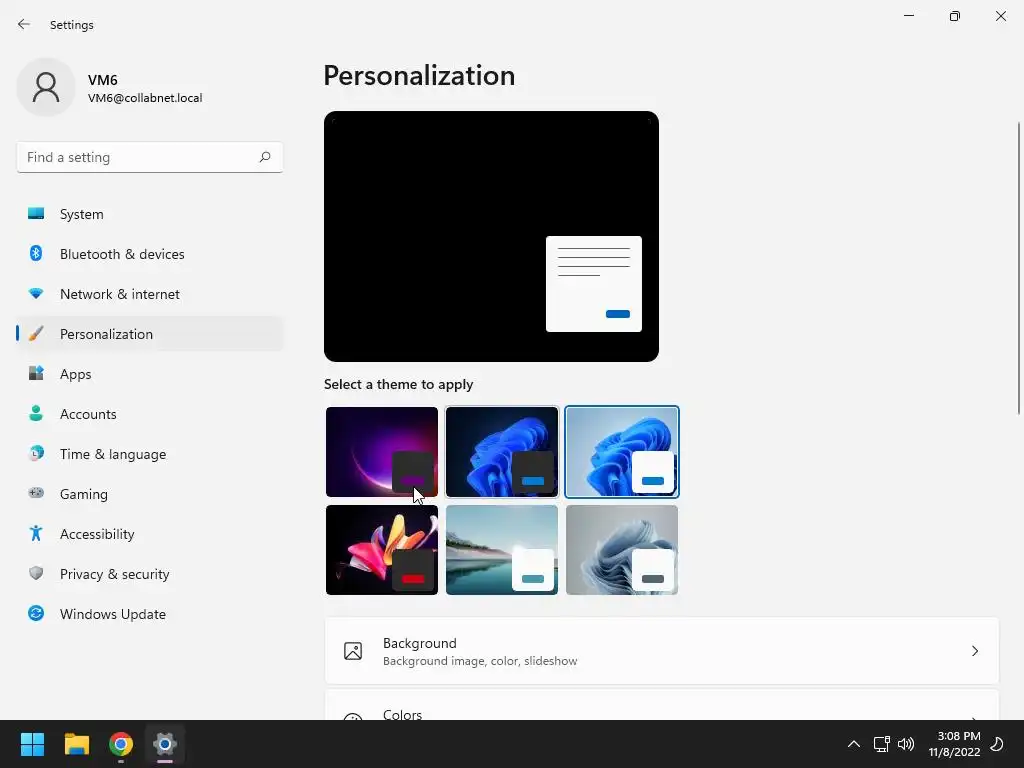The width and height of the screenshot is (1024, 768).
Task: Click the desktop preview image
Action: pos(491,236)
